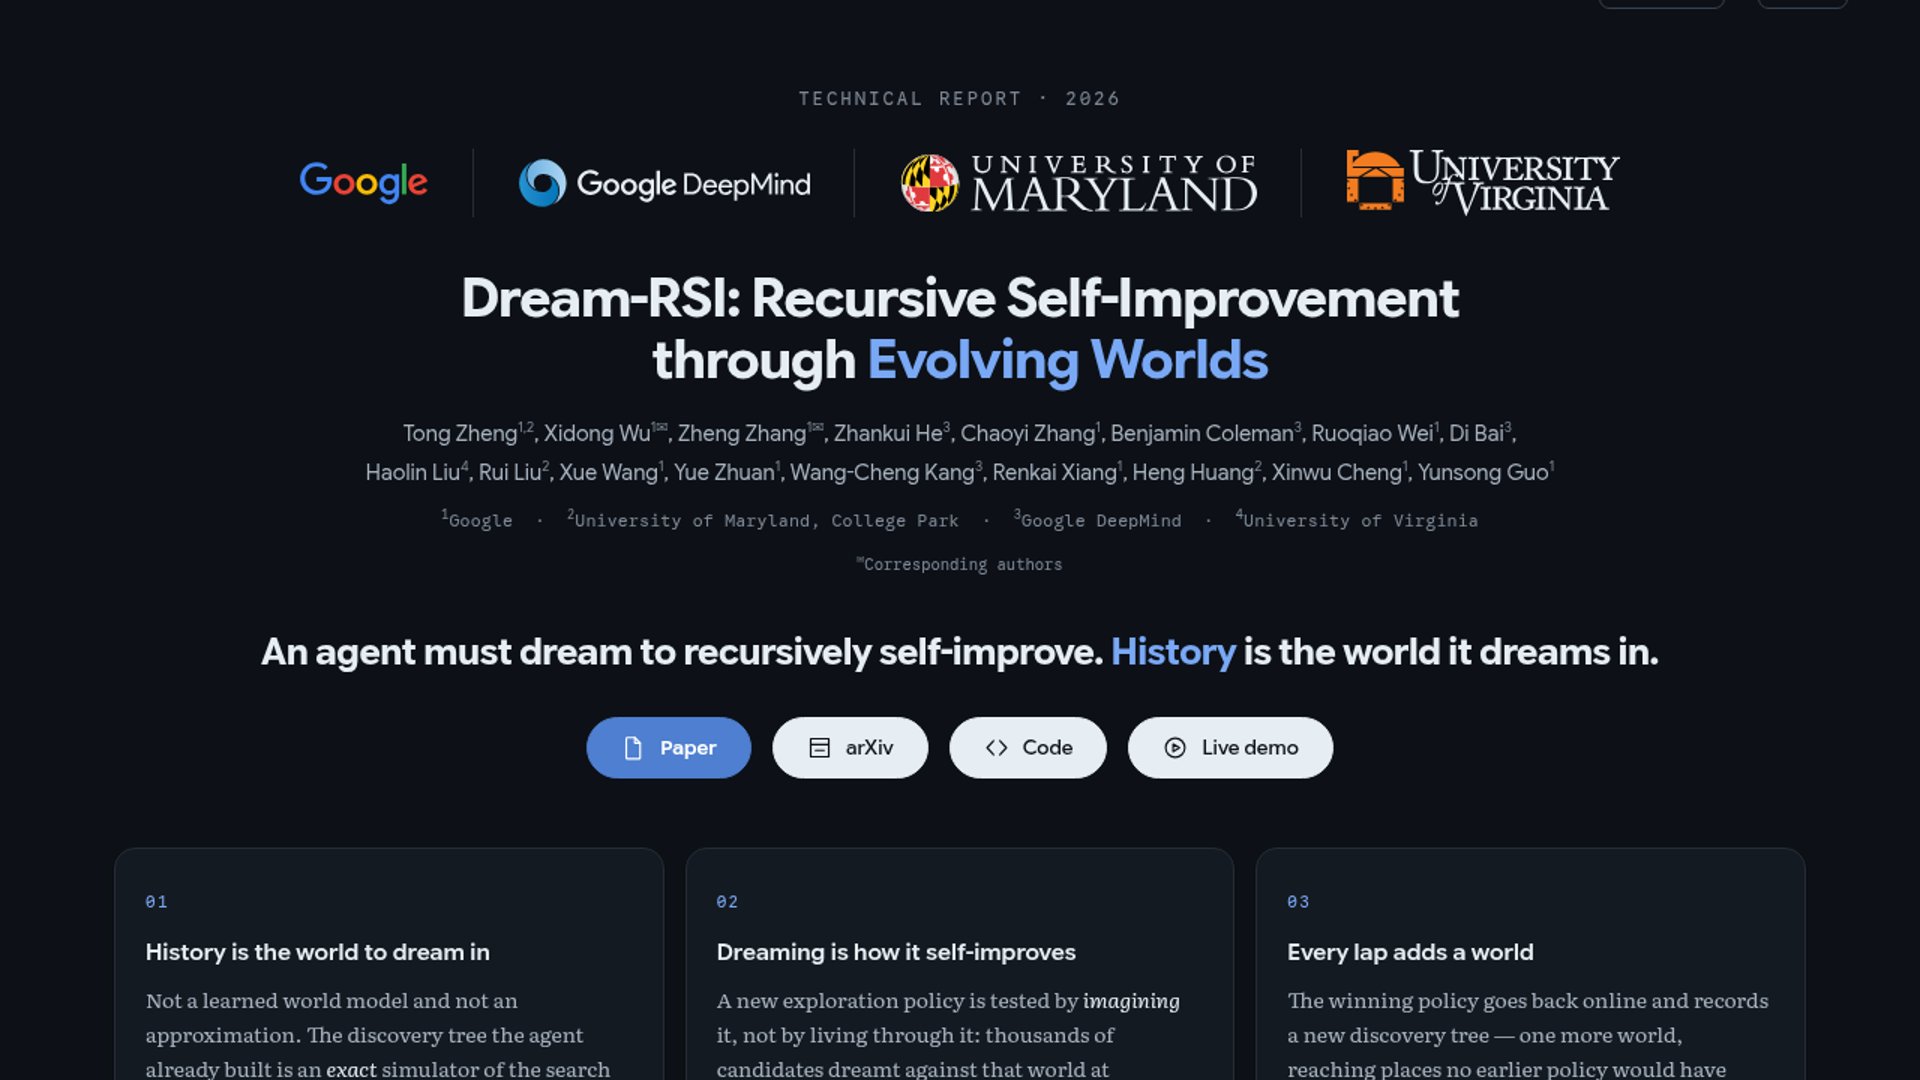Click author name Heng Huang
The height and width of the screenshot is (1080, 1920).
click(x=1193, y=473)
